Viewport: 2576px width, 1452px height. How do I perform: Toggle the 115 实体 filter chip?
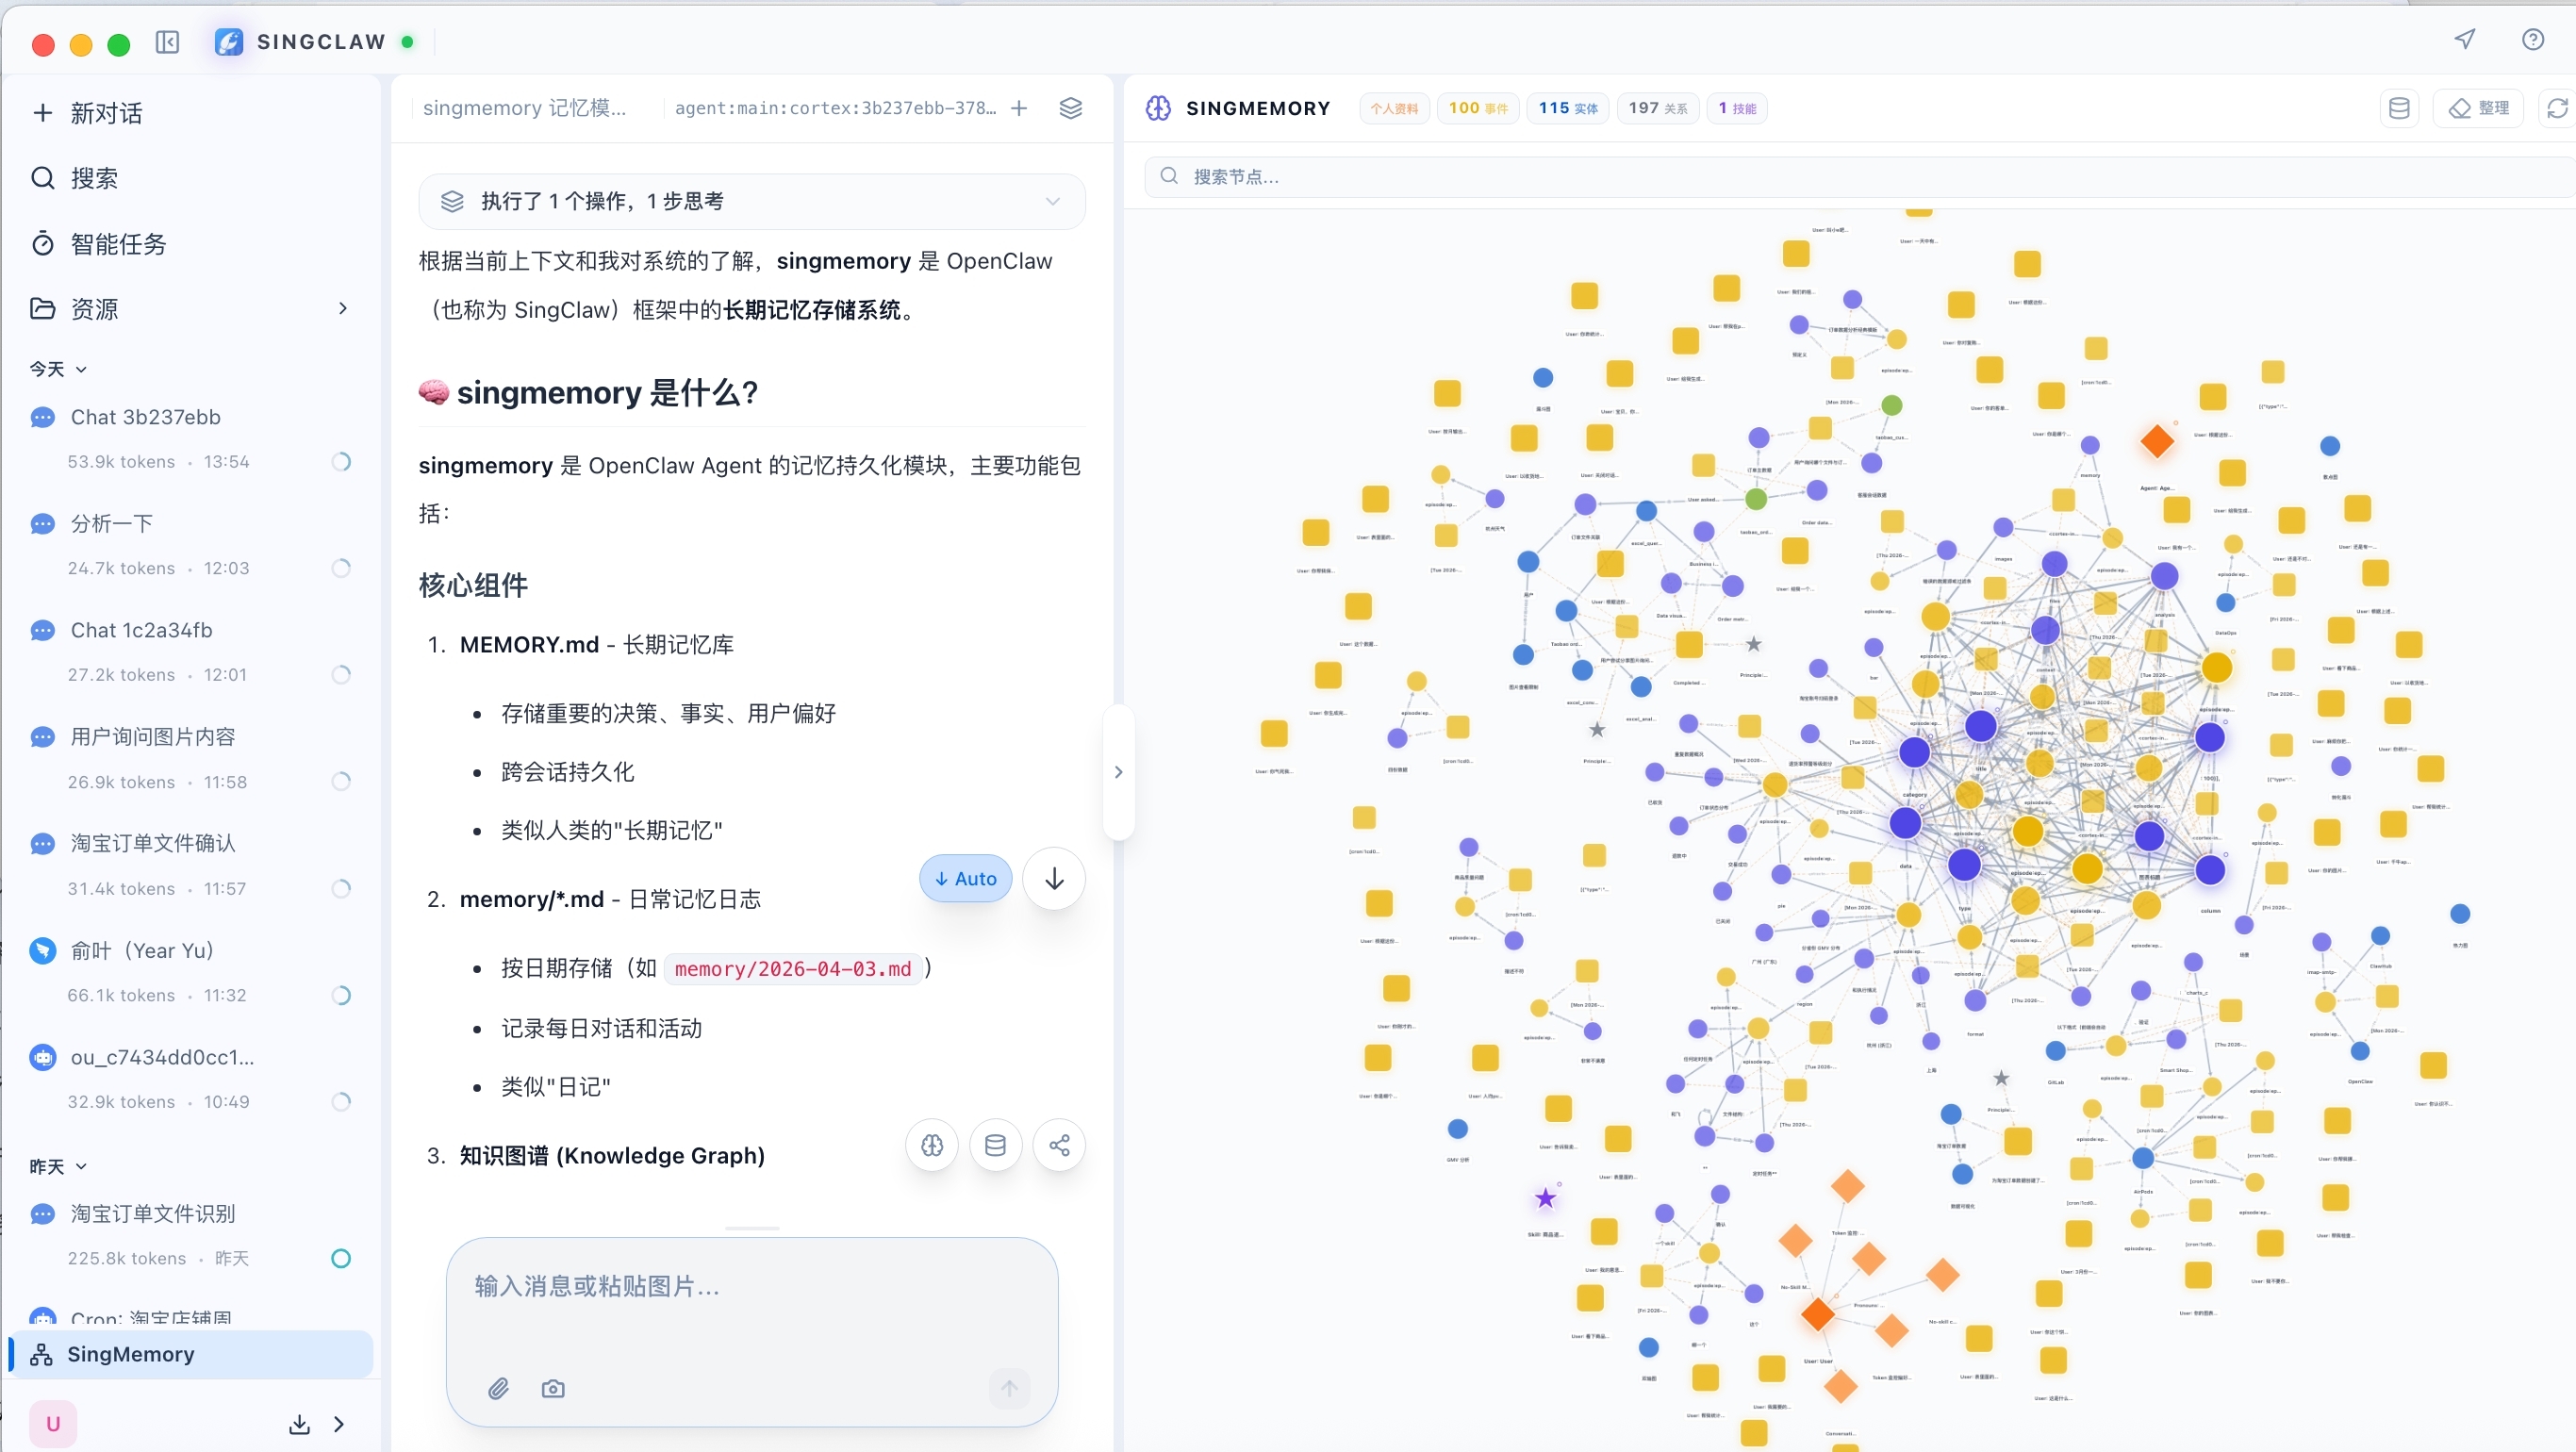[x=1568, y=108]
